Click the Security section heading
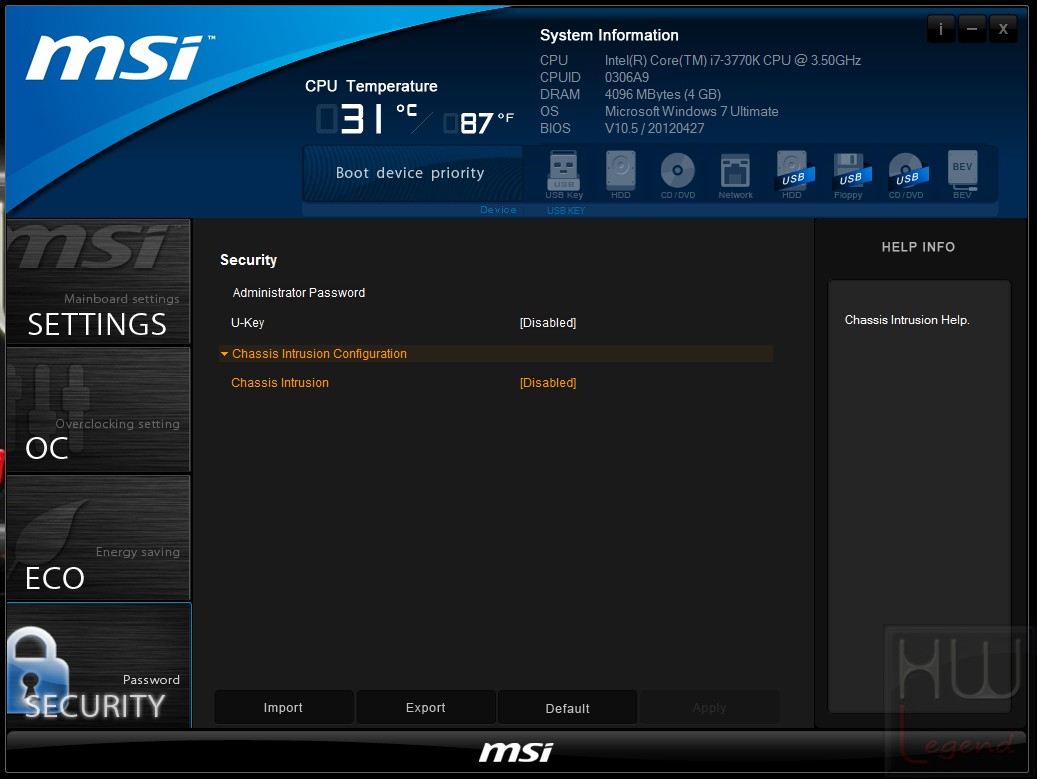This screenshot has width=1037, height=779. tap(248, 260)
